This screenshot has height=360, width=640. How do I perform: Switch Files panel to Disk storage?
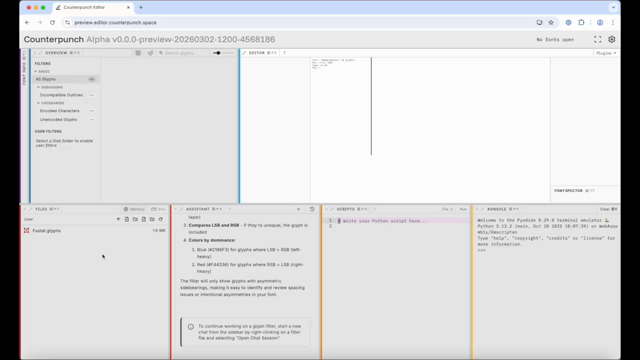click(158, 209)
